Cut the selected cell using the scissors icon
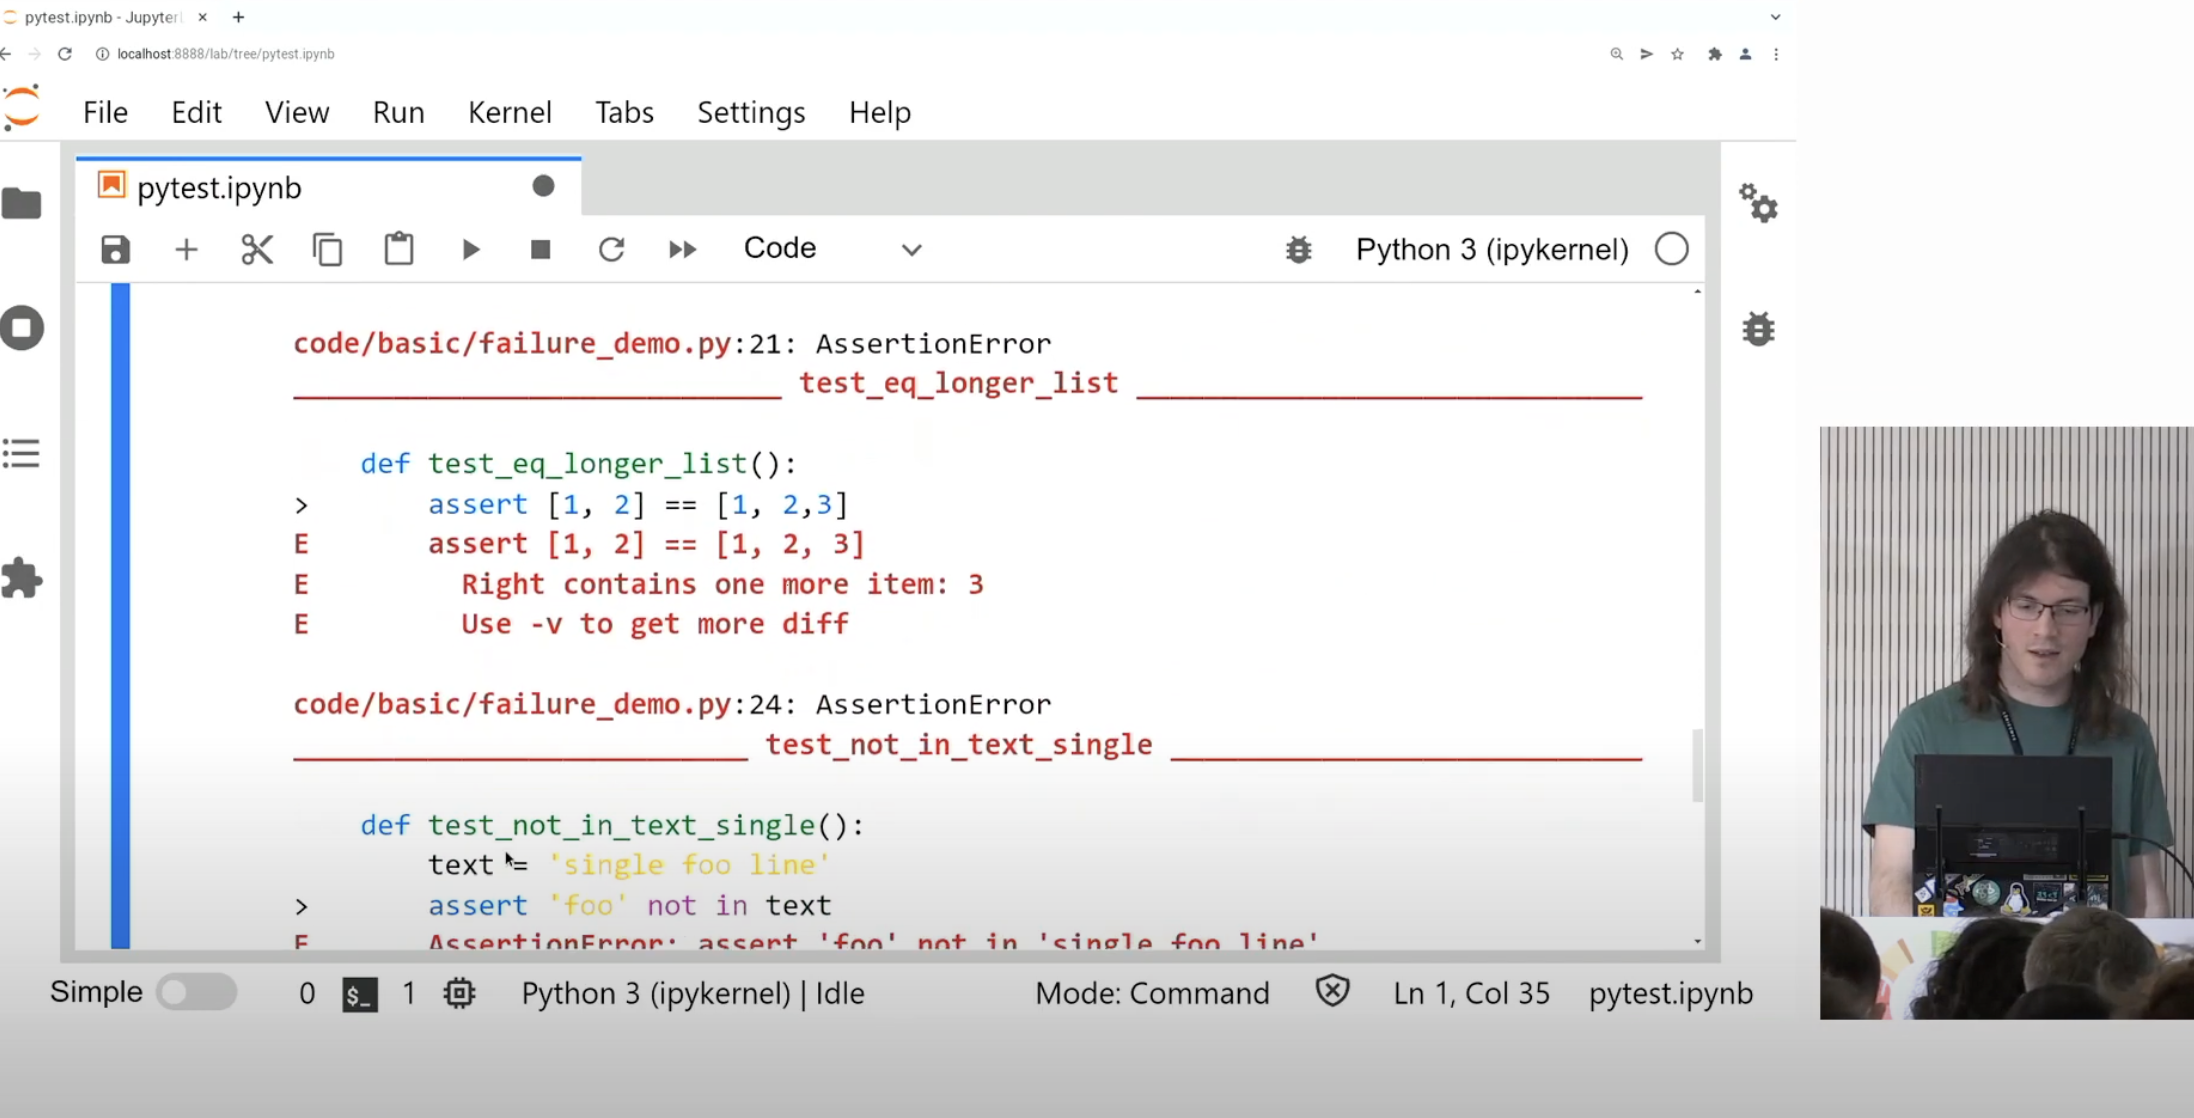Screen dimensions: 2194x1118 click(x=257, y=249)
